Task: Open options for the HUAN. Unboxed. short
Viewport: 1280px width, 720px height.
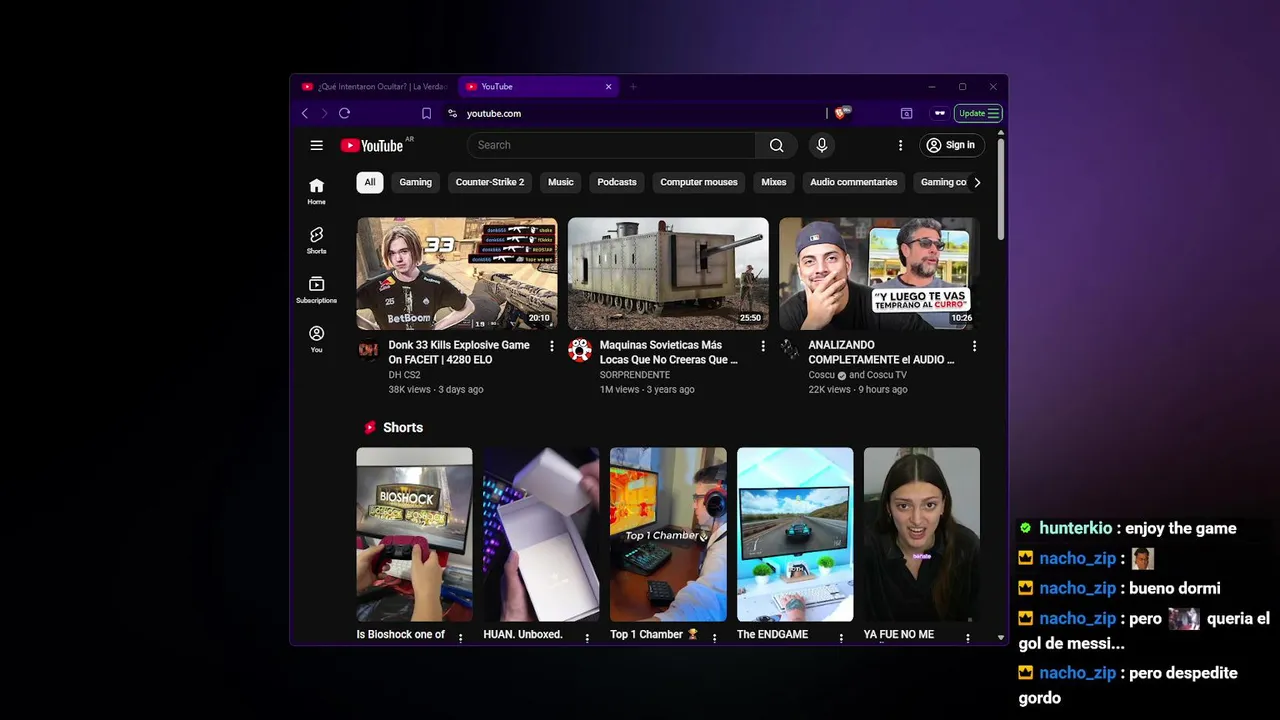Action: (x=587, y=637)
